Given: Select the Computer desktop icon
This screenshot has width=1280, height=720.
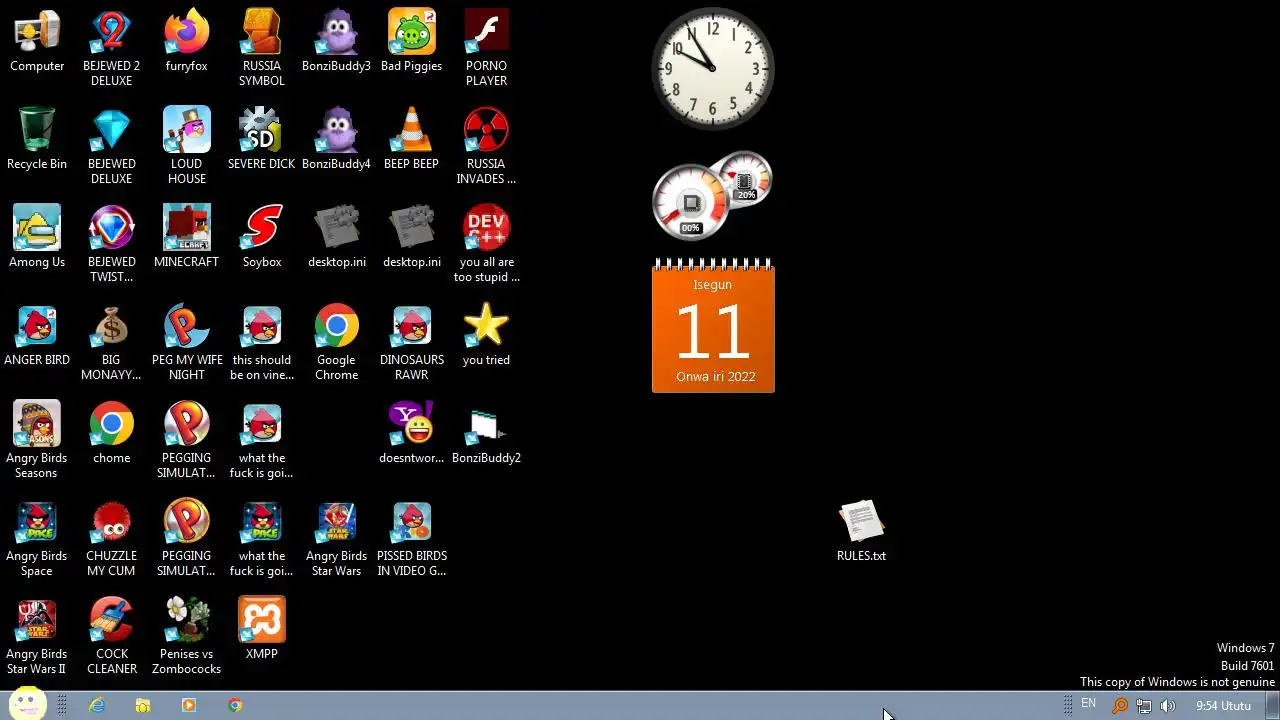Looking at the screenshot, I should (x=37, y=42).
